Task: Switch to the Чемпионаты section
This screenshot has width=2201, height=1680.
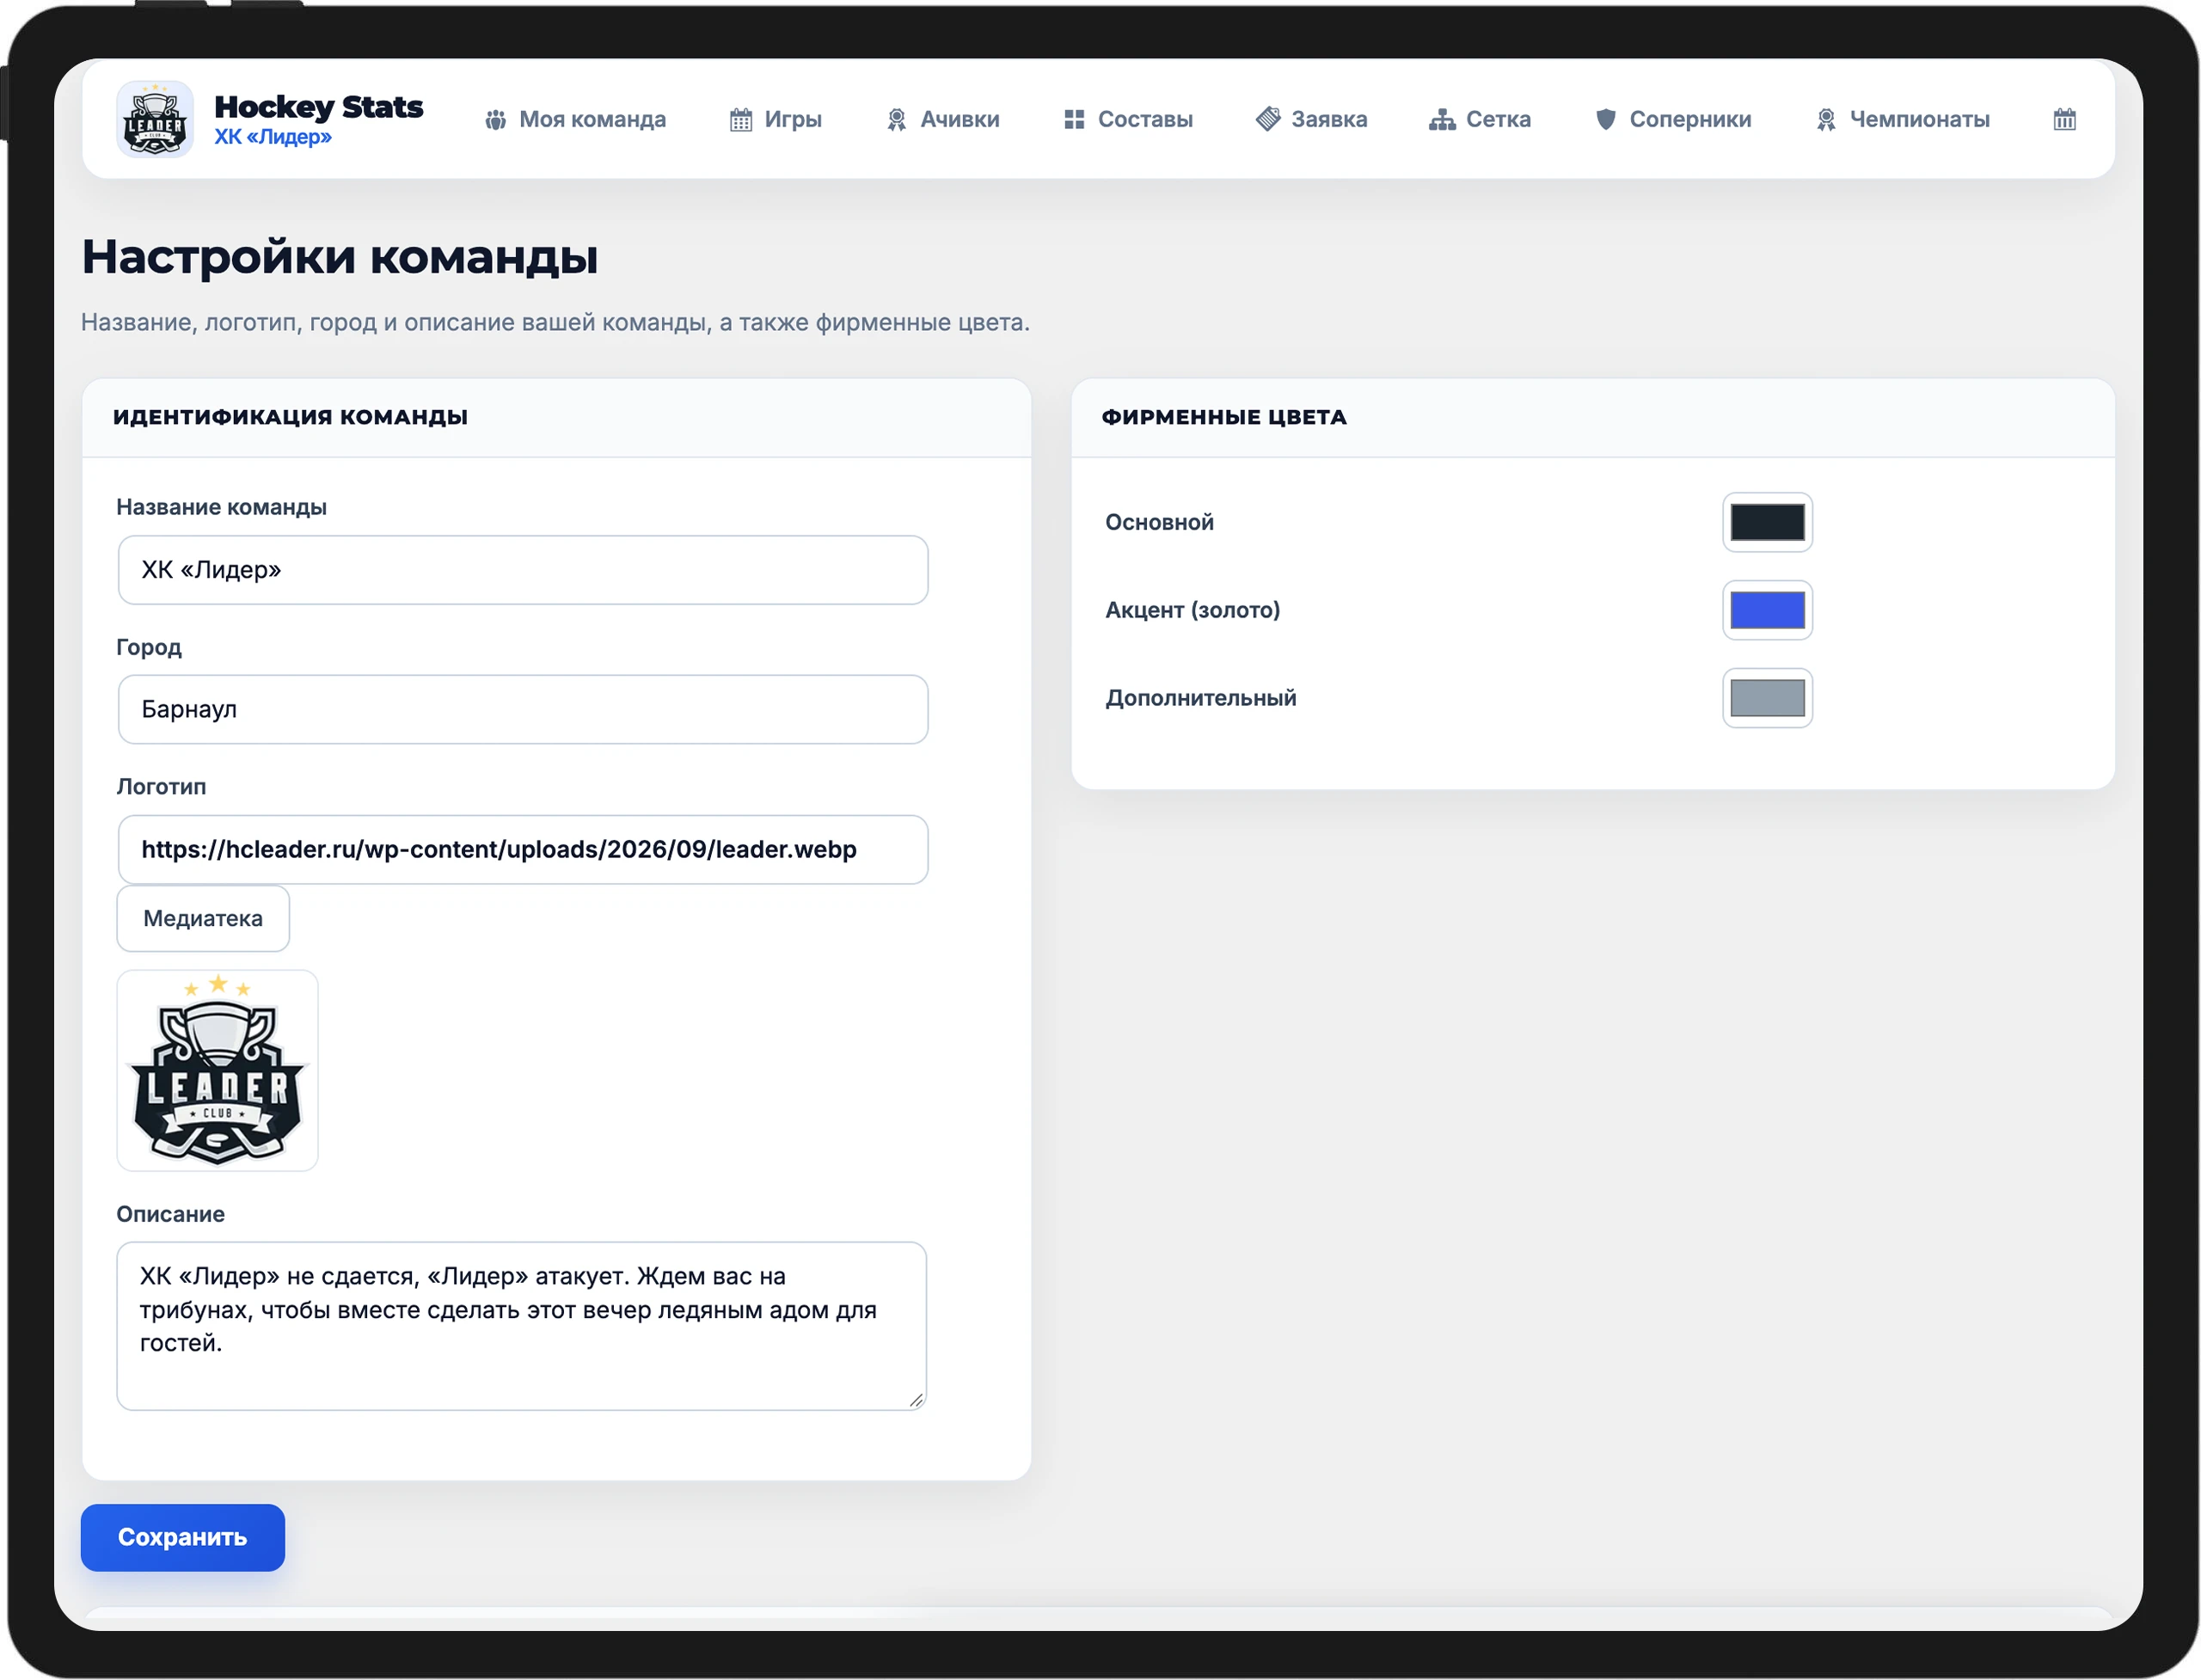Action: [x=1903, y=120]
